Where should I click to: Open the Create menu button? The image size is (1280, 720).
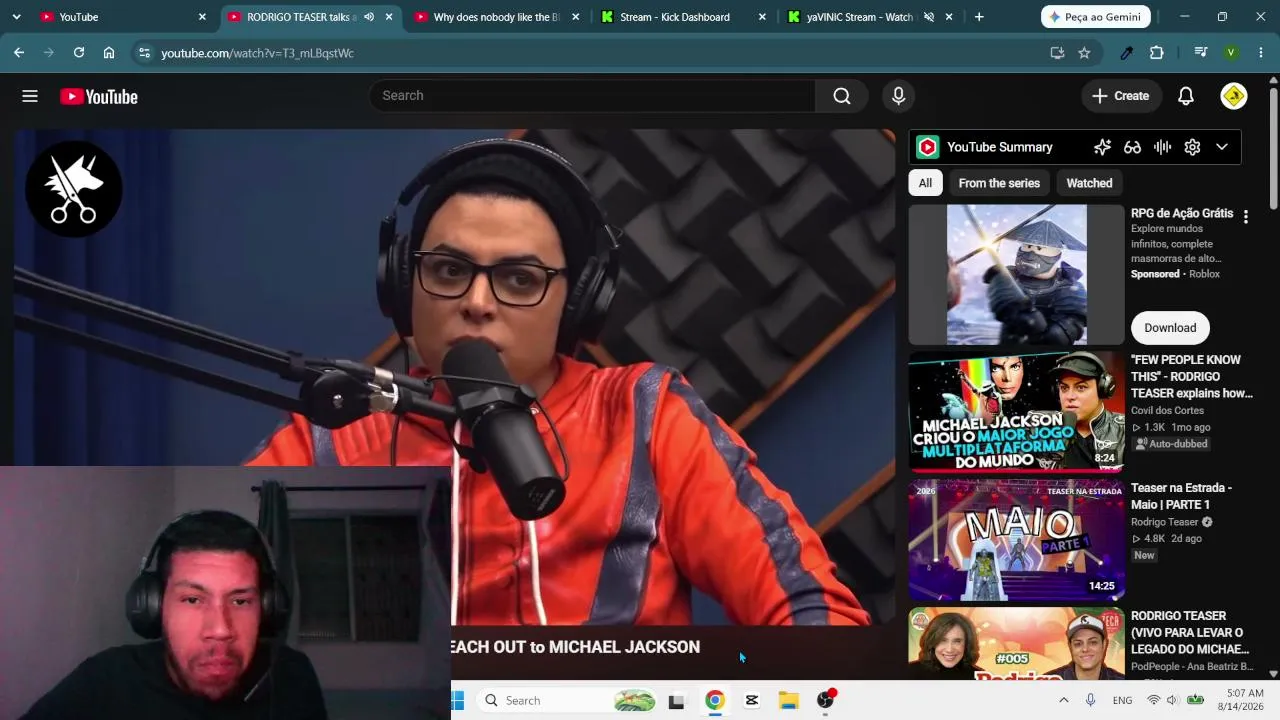coord(1120,96)
